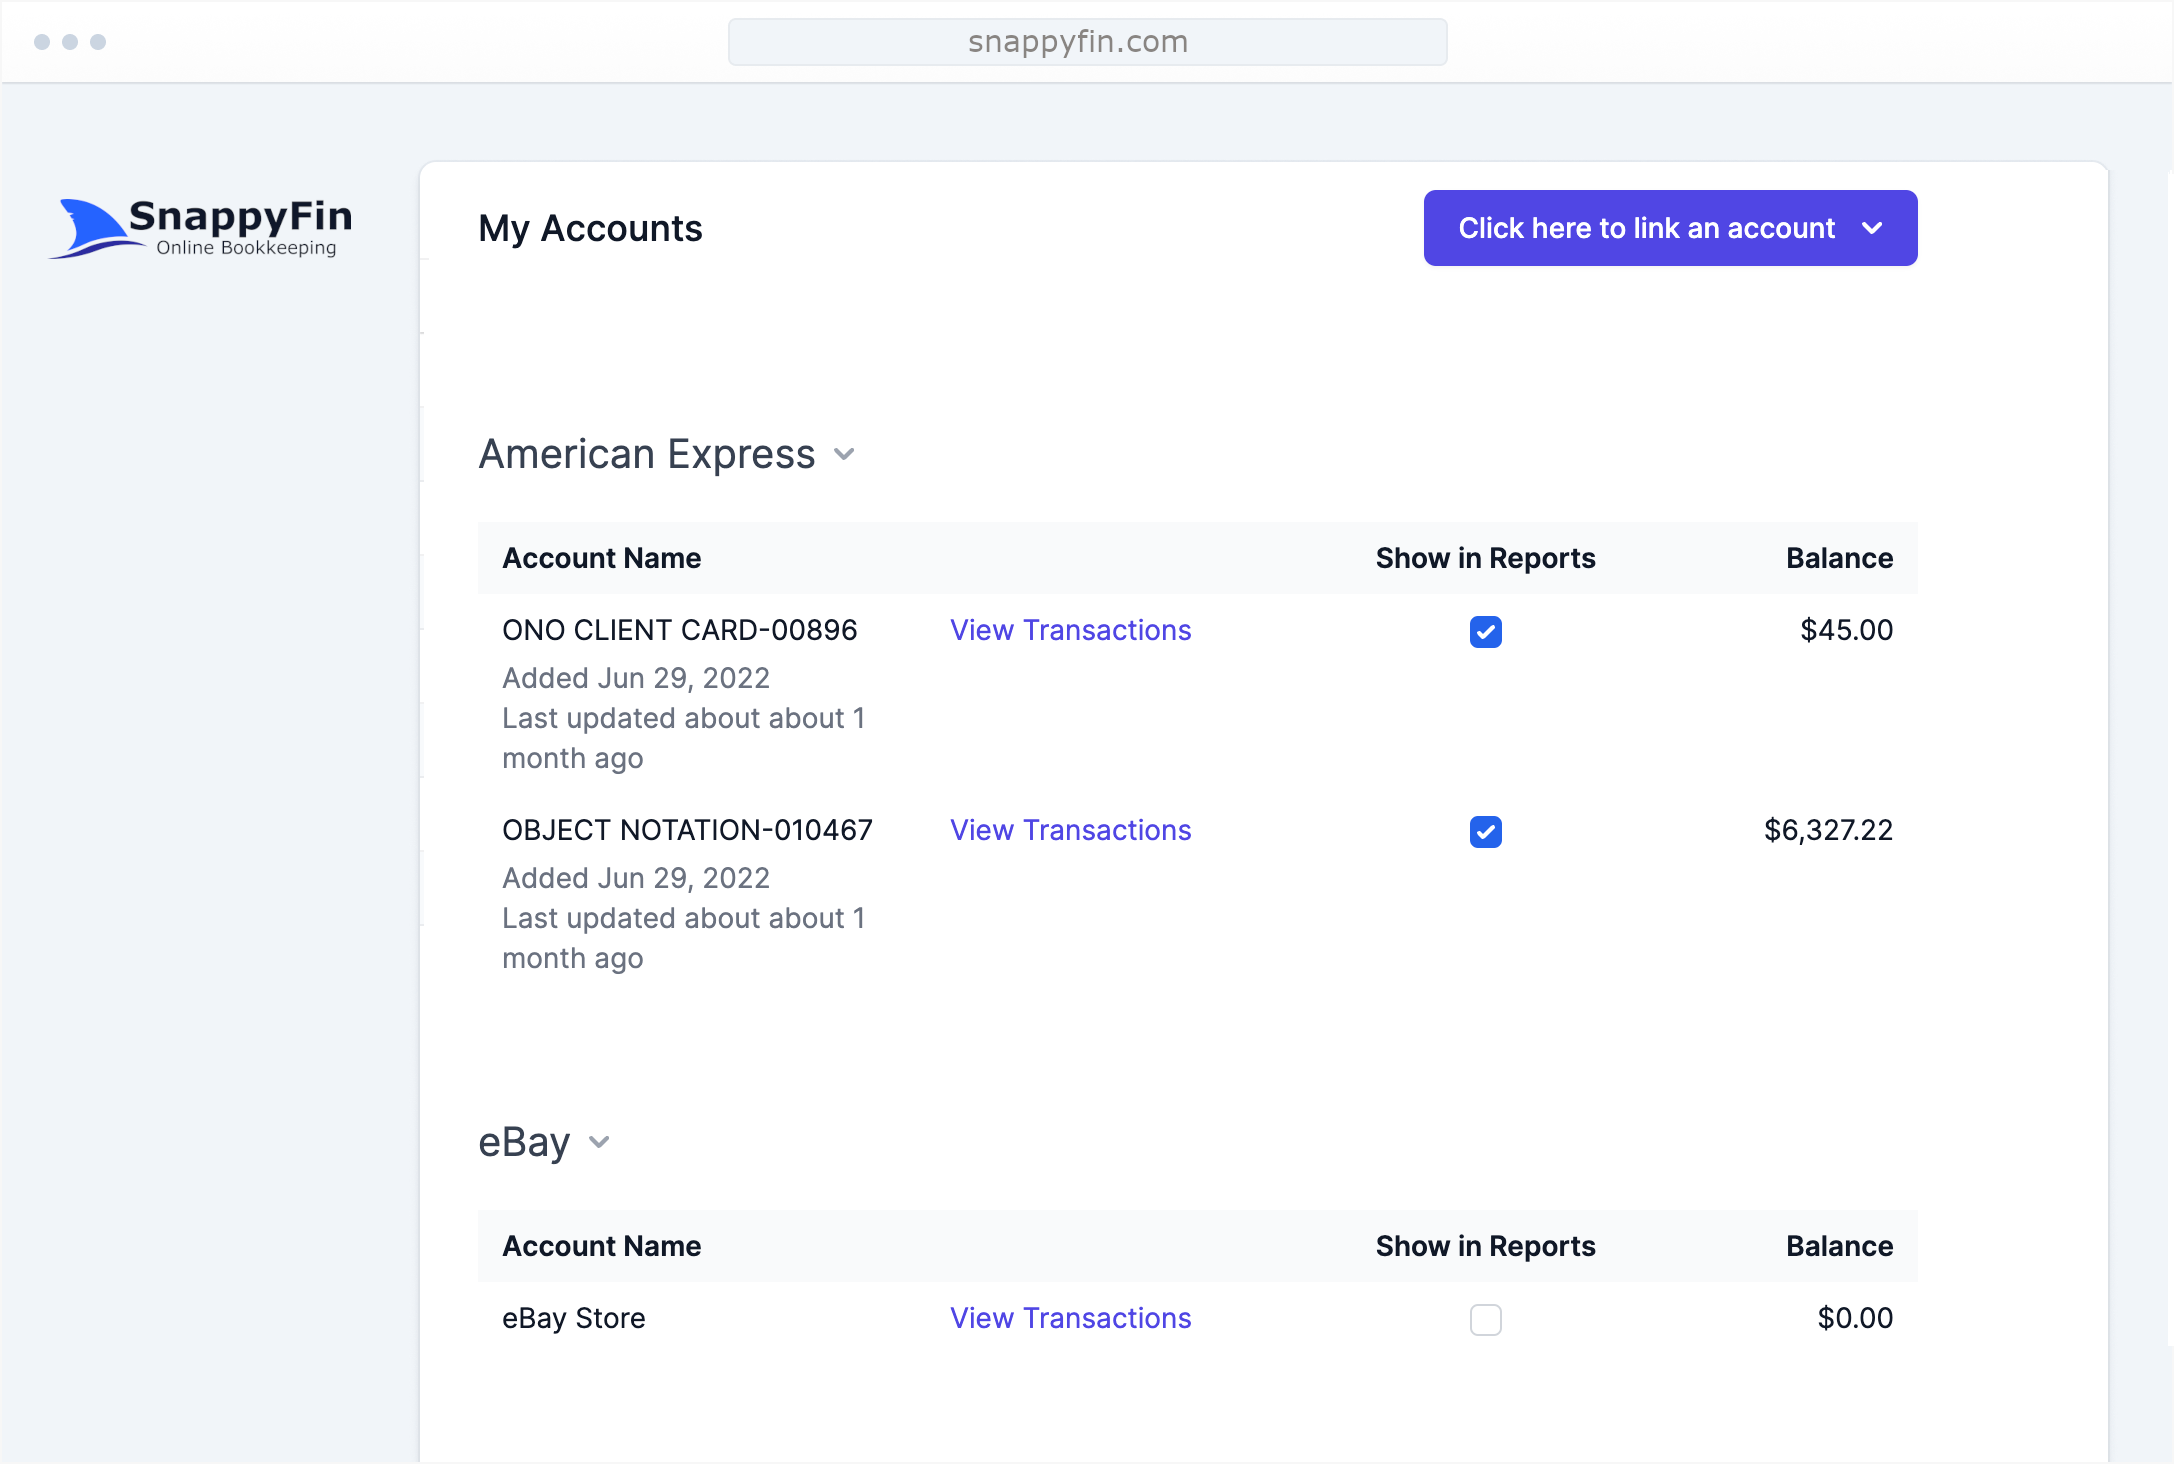Click the eBay heading text
2174x1464 pixels.
click(524, 1142)
